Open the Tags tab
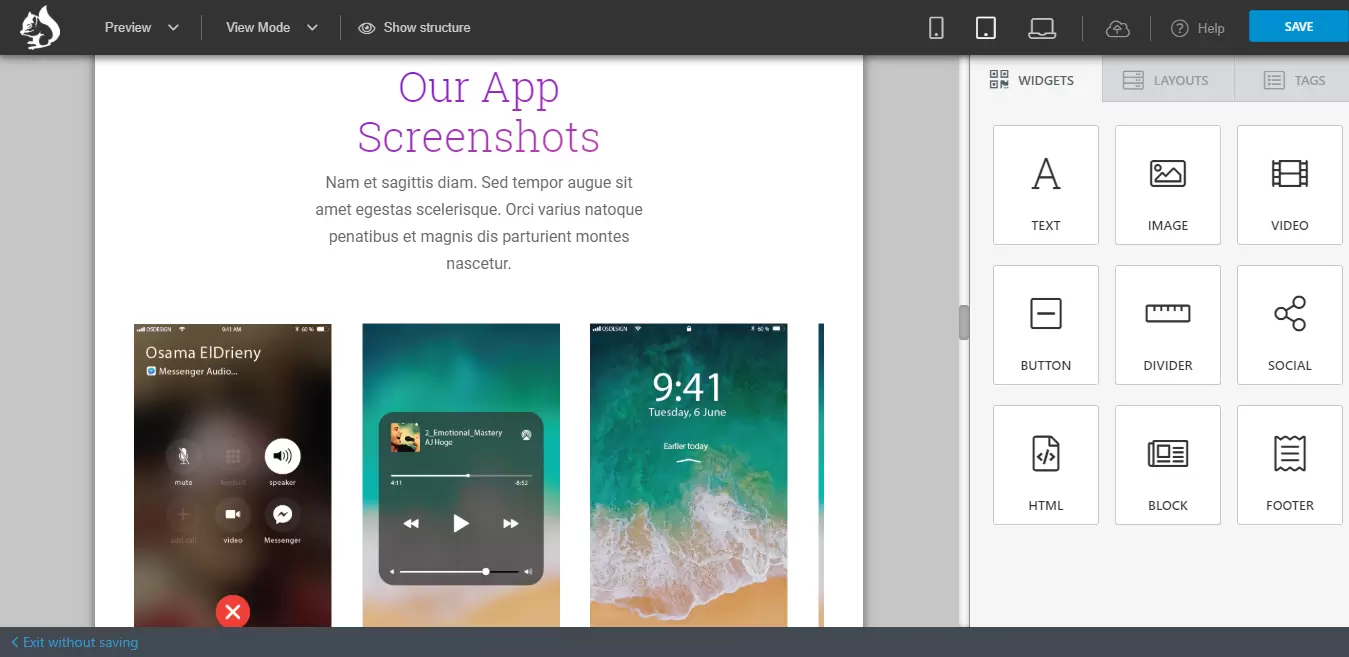 coord(1294,80)
